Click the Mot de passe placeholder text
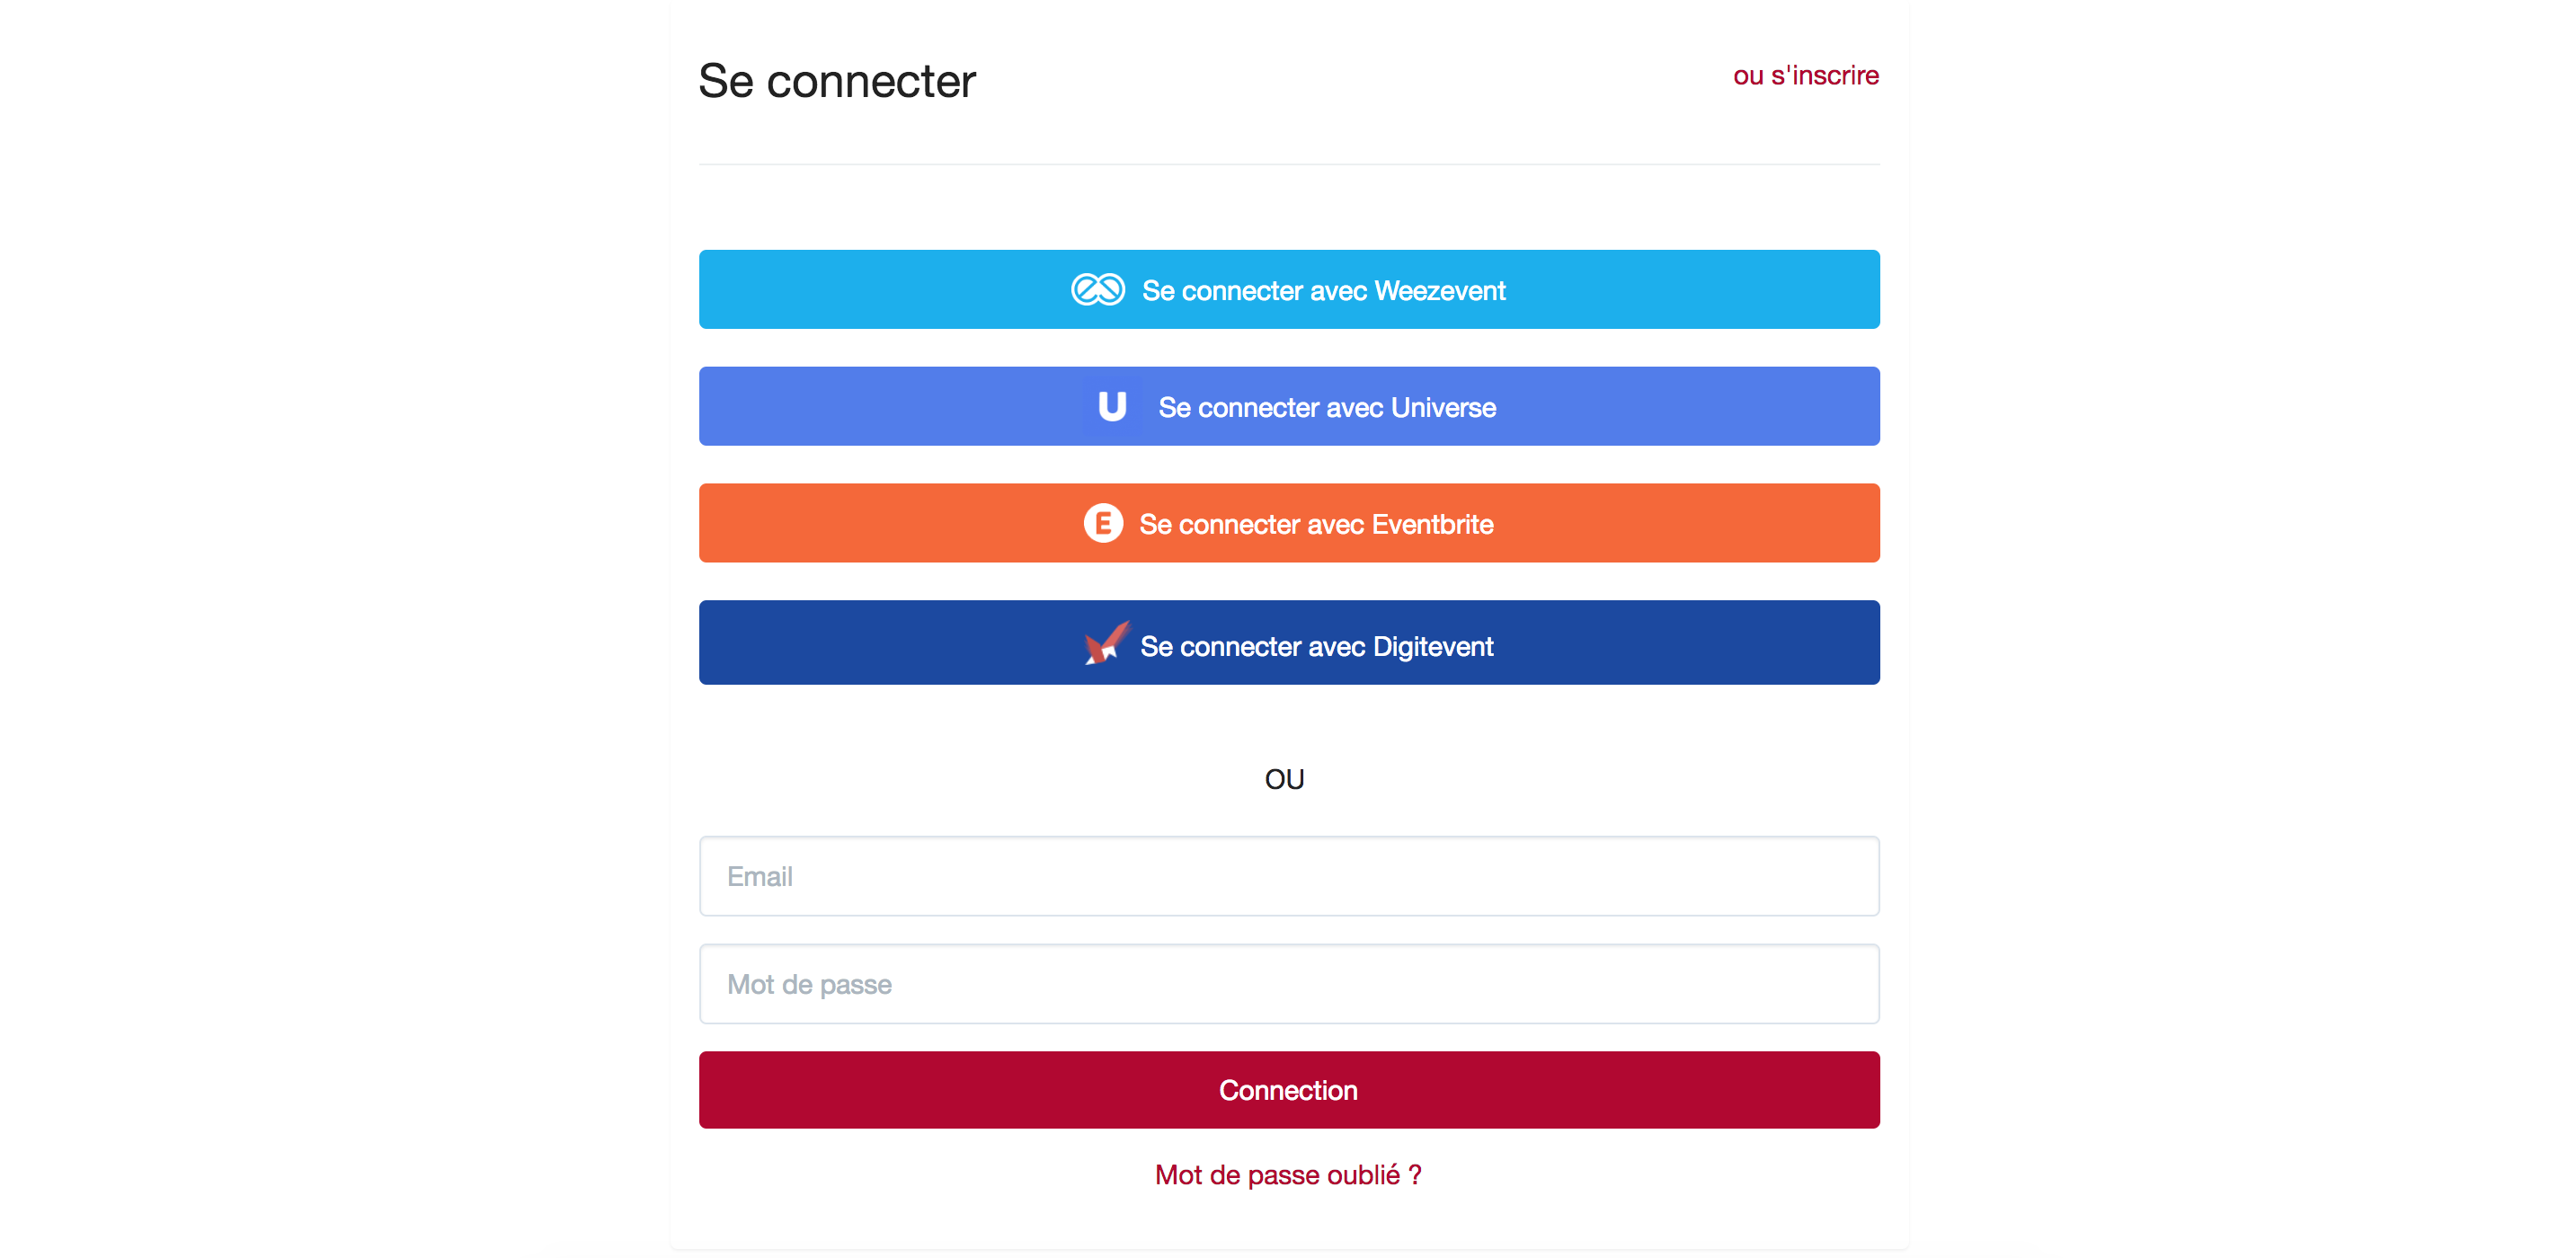The height and width of the screenshot is (1258, 2576). 809,985
